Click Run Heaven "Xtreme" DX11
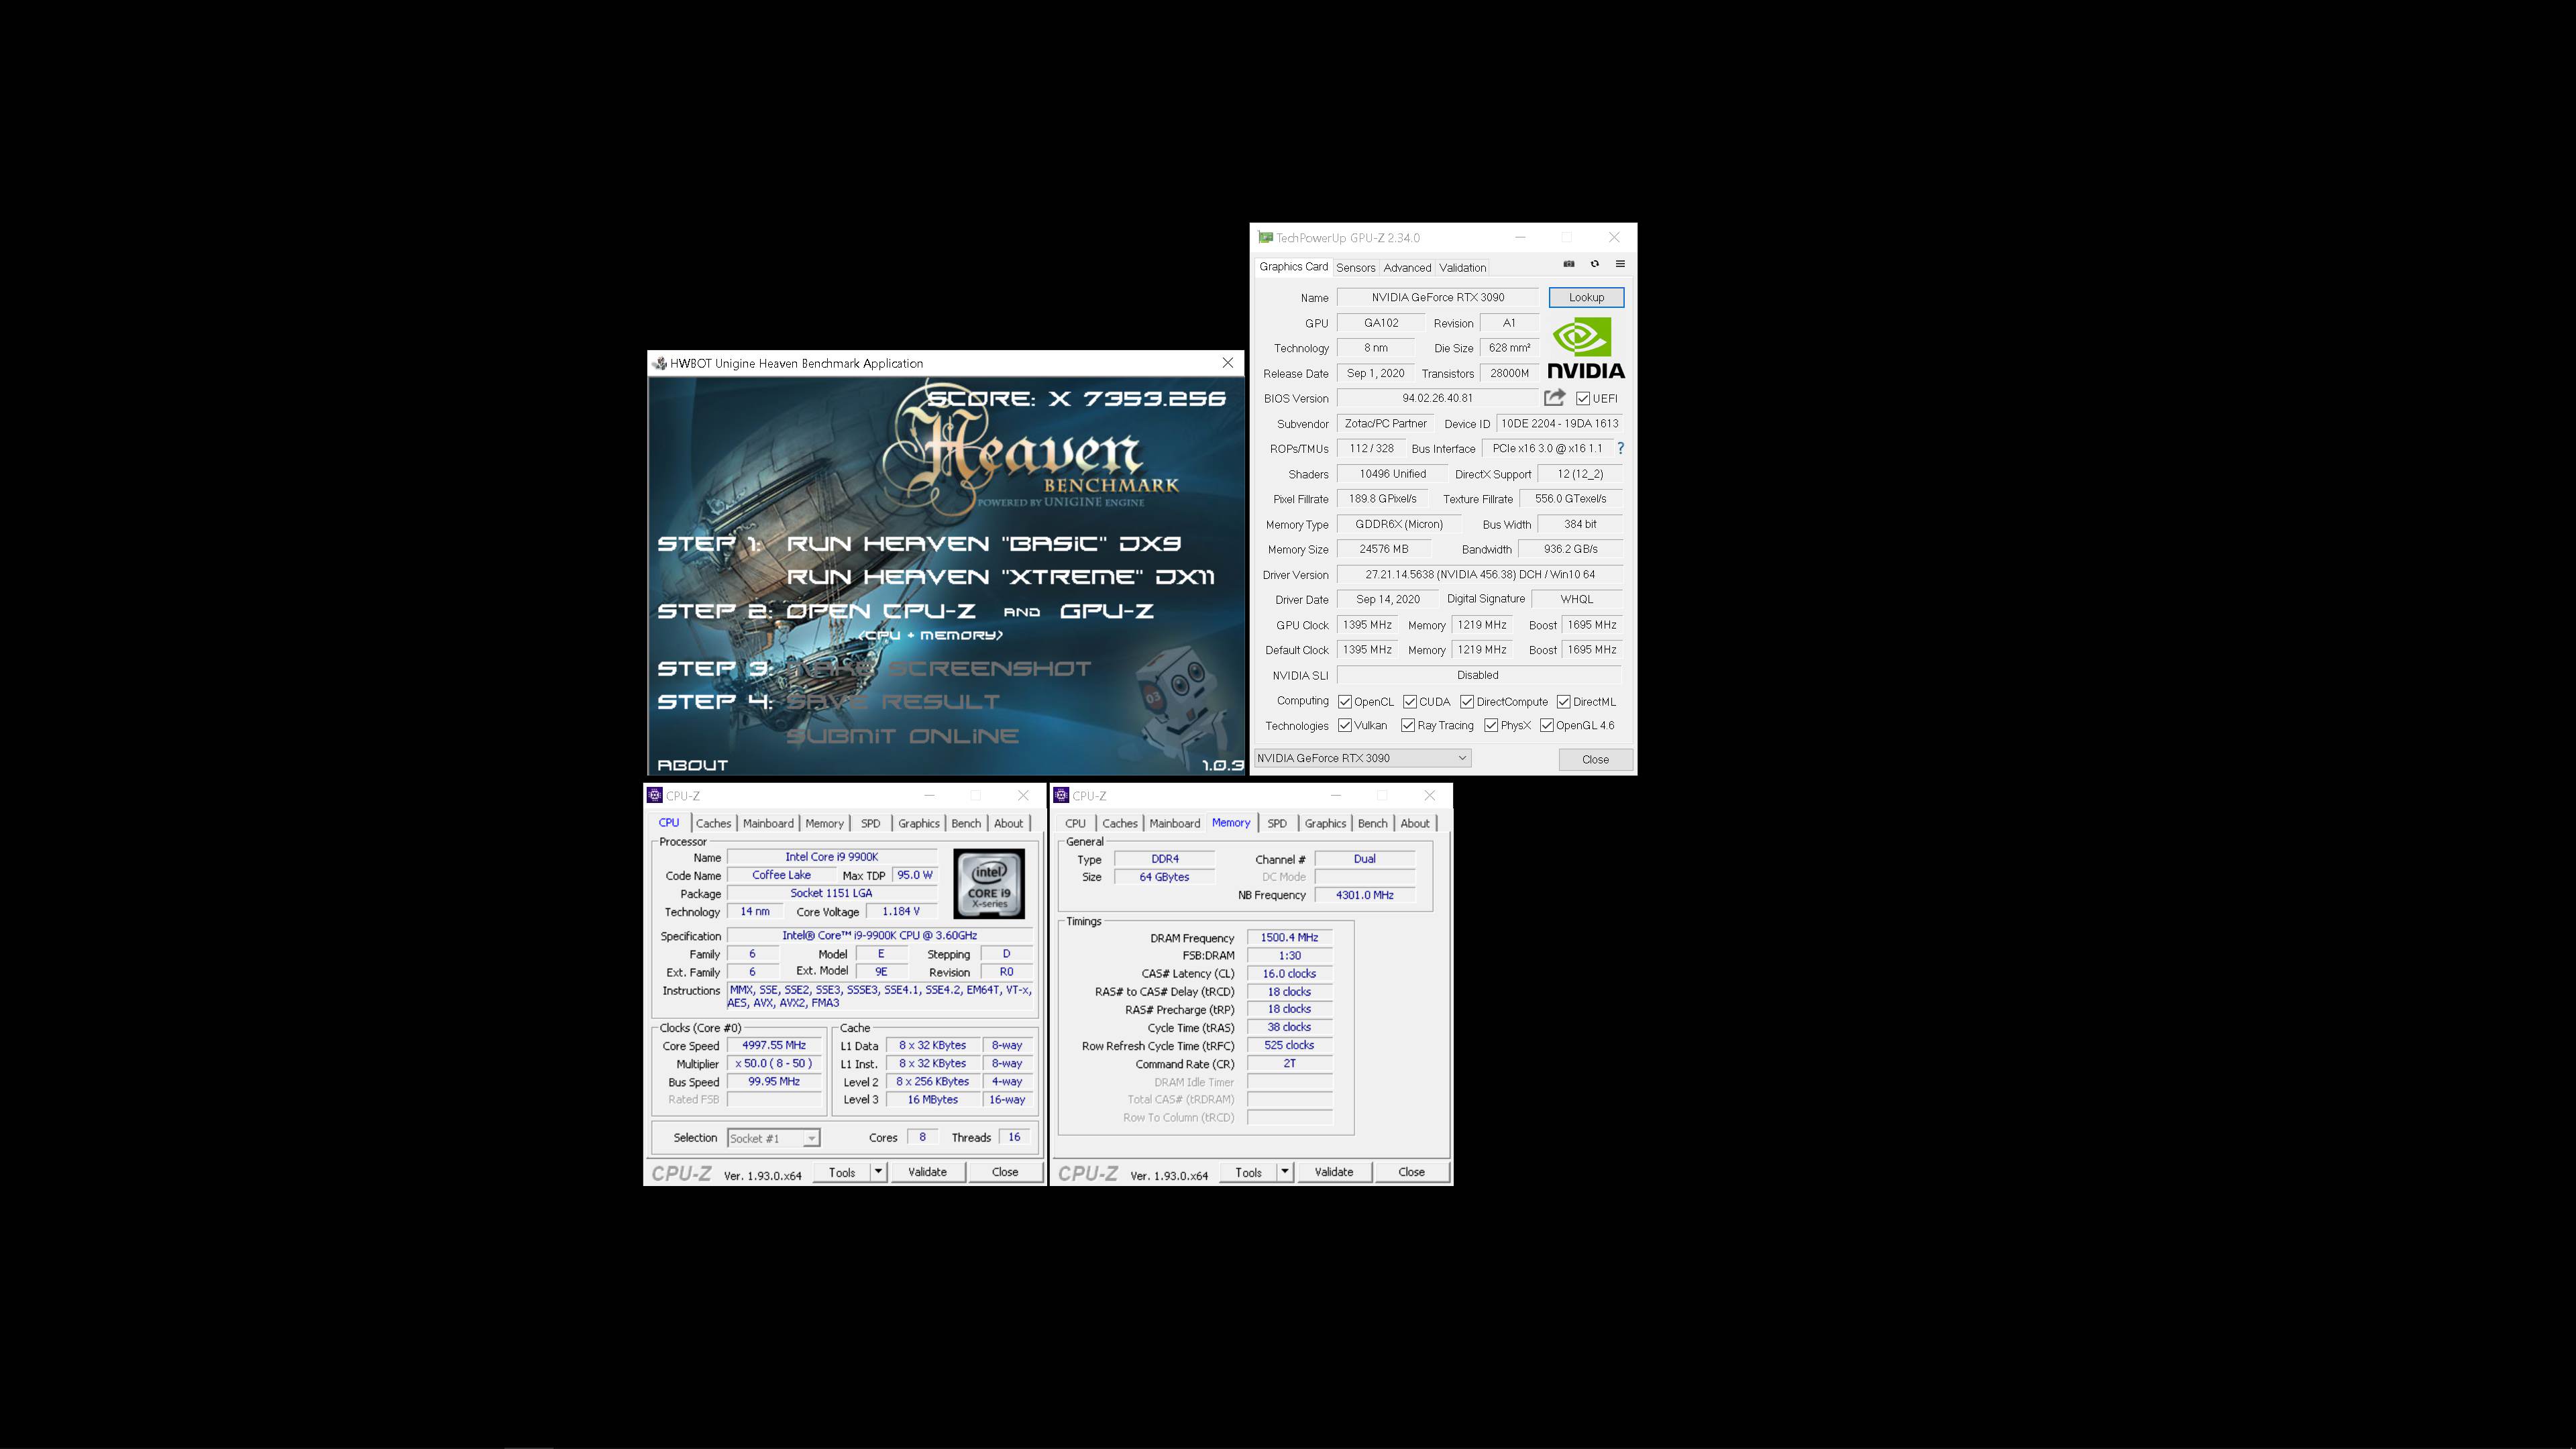Image resolution: width=2576 pixels, height=1449 pixels. coord(1001,577)
